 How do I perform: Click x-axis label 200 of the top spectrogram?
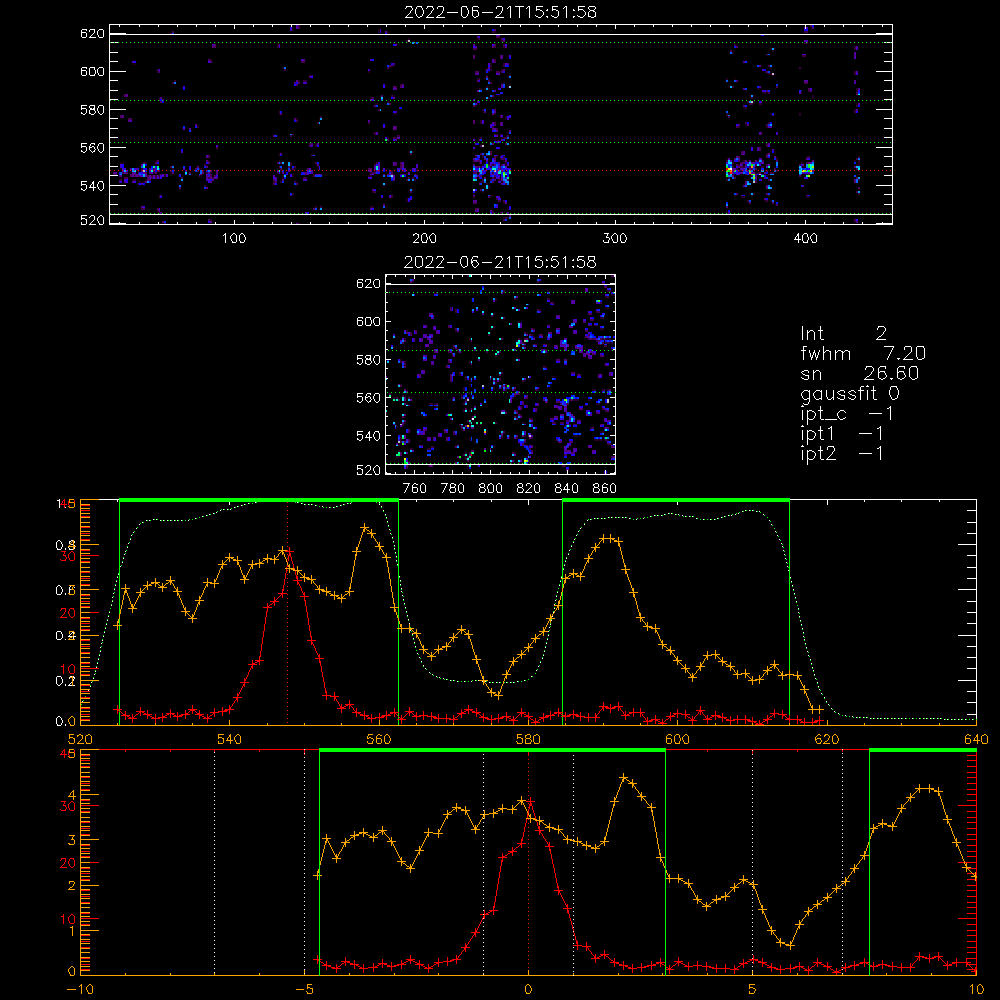(x=424, y=239)
